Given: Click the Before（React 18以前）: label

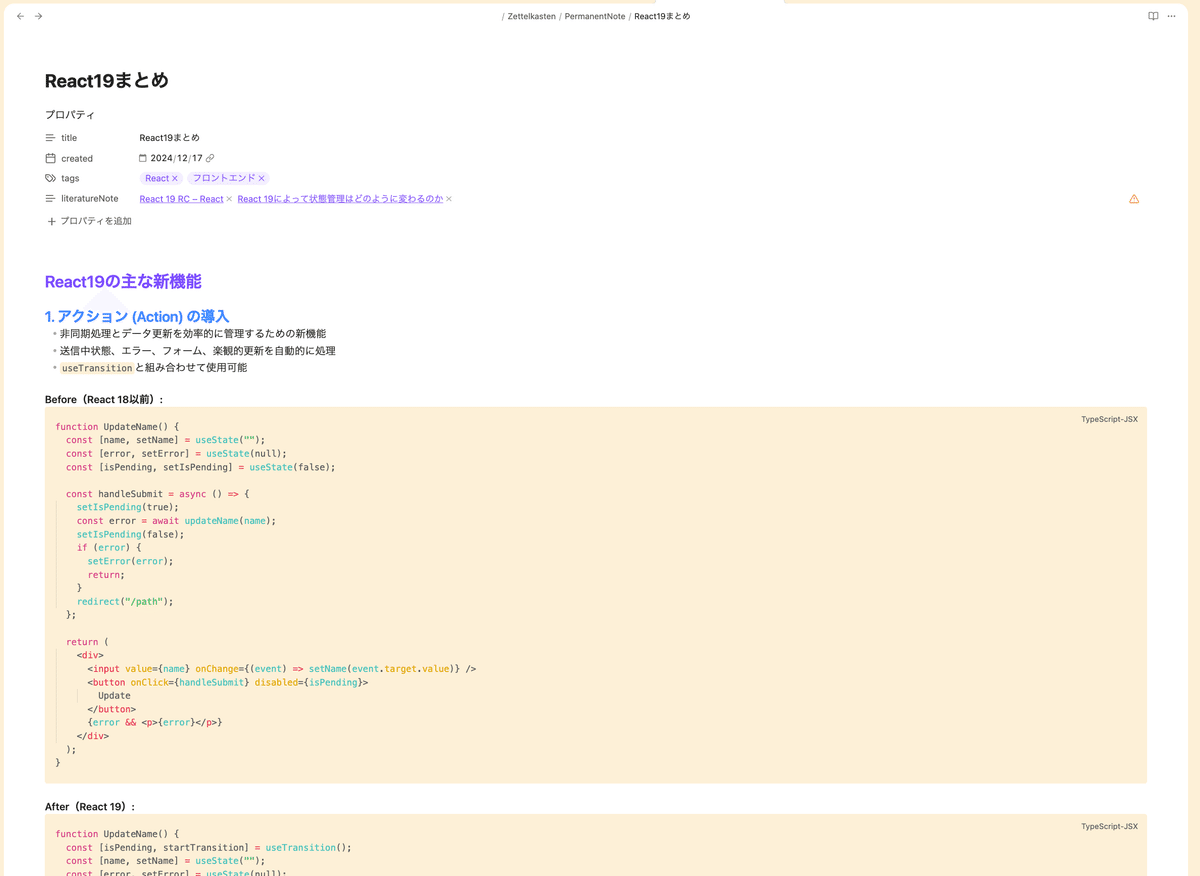Looking at the screenshot, I should 104,399.
